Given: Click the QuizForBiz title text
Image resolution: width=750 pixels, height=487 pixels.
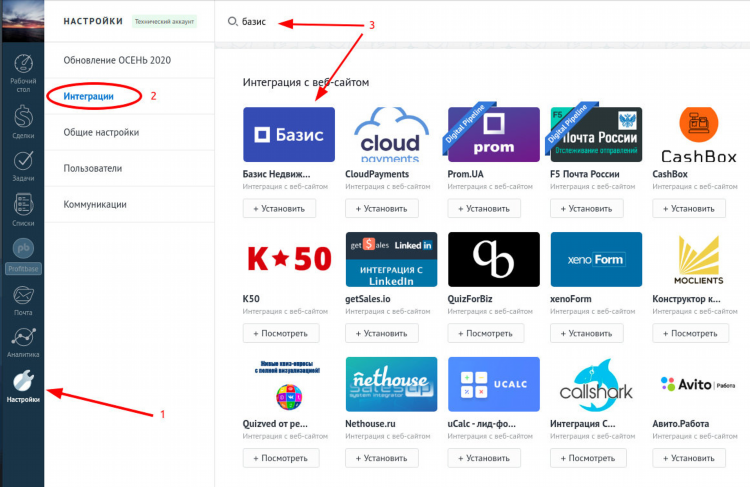Looking at the screenshot, I should [x=470, y=299].
